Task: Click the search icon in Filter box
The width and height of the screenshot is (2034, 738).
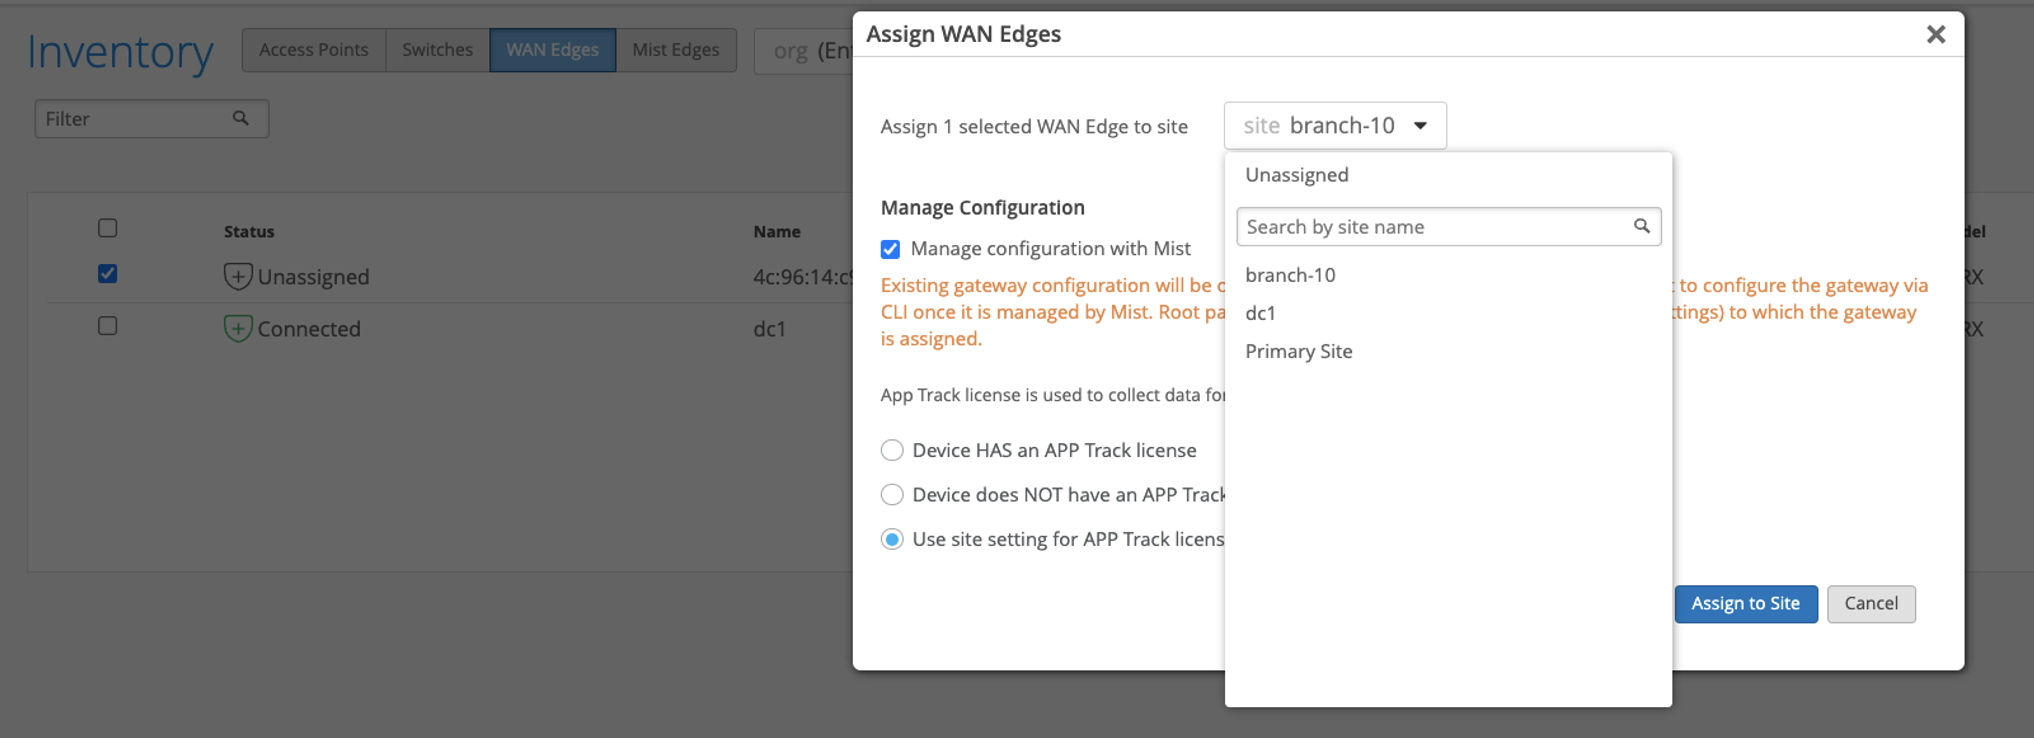Action: [x=240, y=118]
